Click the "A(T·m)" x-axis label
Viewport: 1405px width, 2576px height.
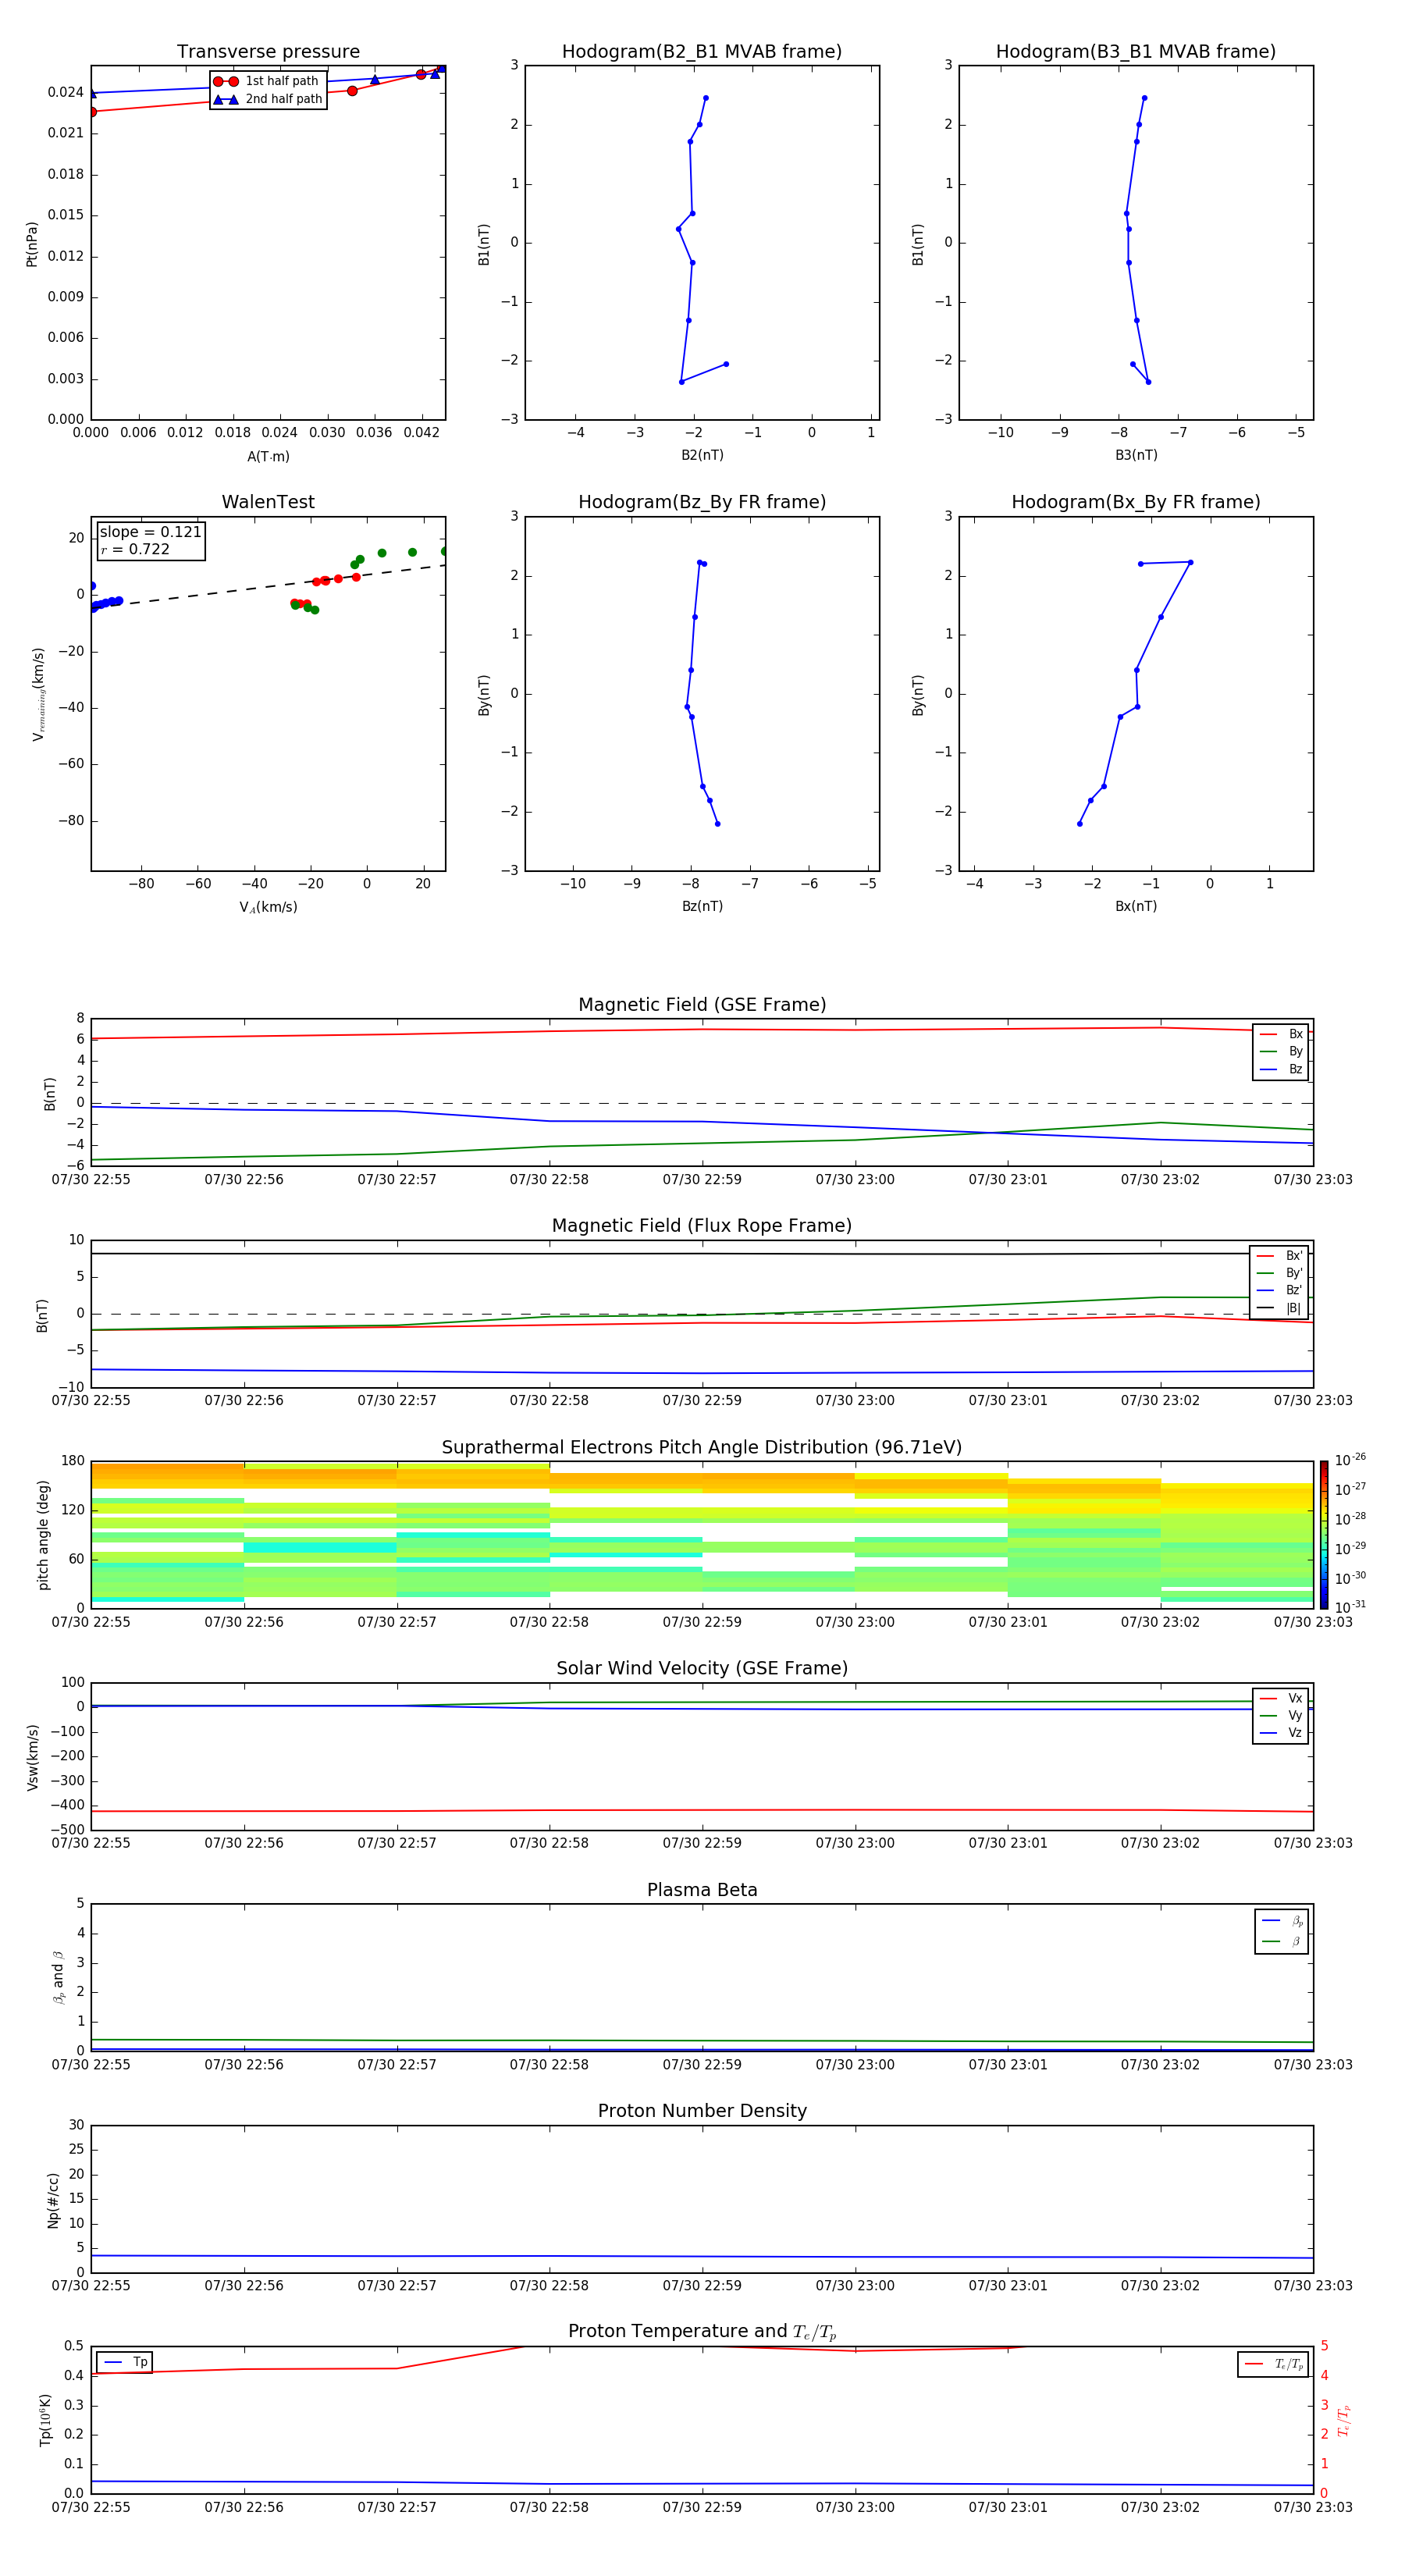click(268, 457)
